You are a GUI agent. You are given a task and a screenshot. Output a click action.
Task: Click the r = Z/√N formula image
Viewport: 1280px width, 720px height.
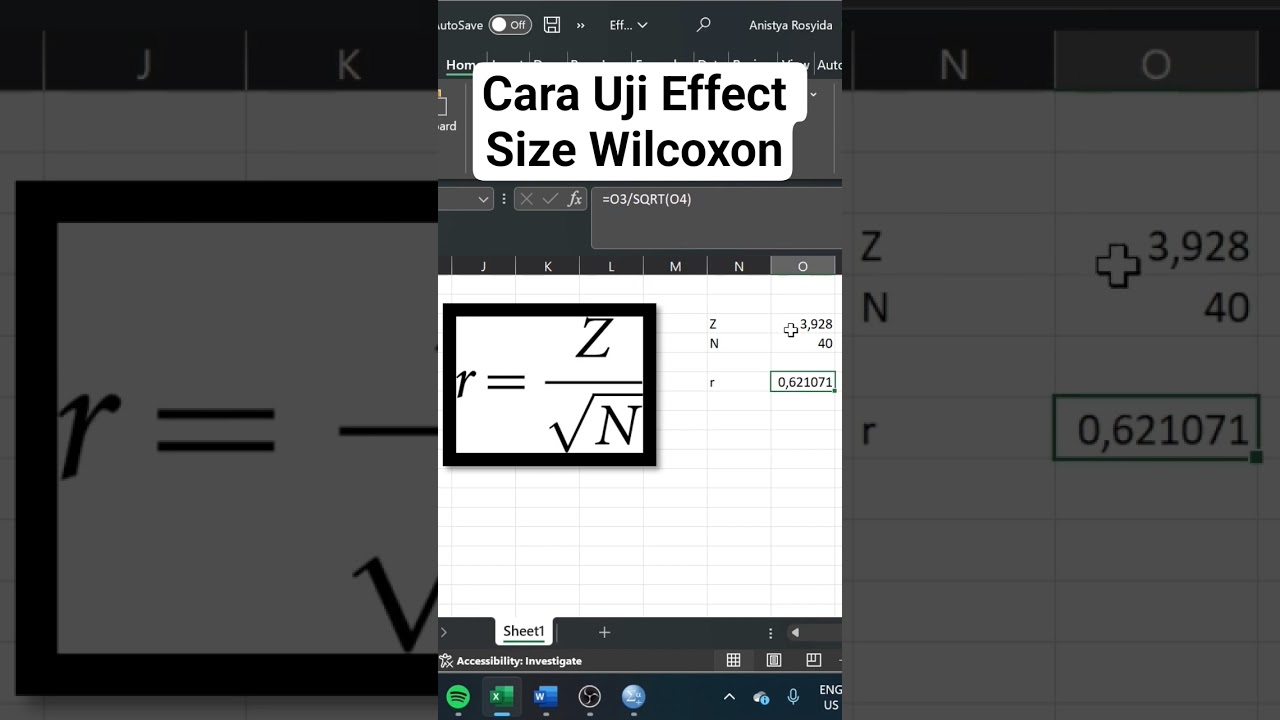coord(549,385)
